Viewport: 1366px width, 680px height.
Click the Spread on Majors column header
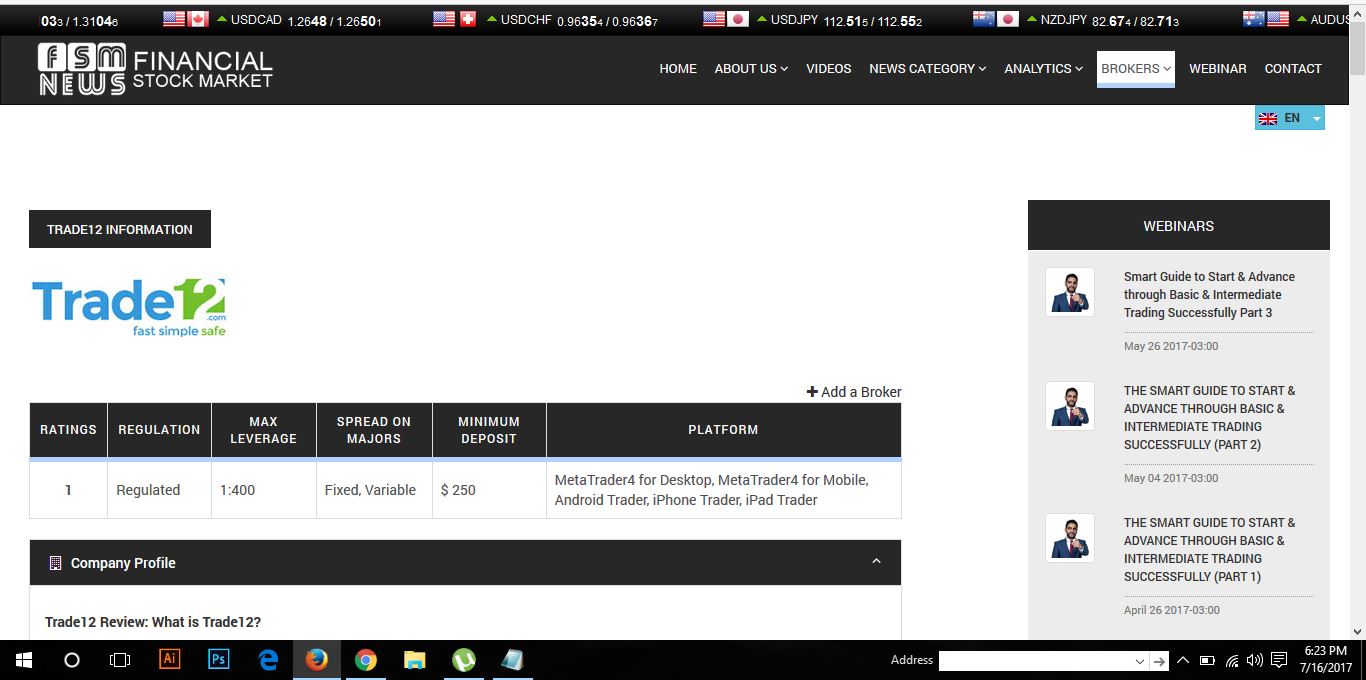point(374,430)
